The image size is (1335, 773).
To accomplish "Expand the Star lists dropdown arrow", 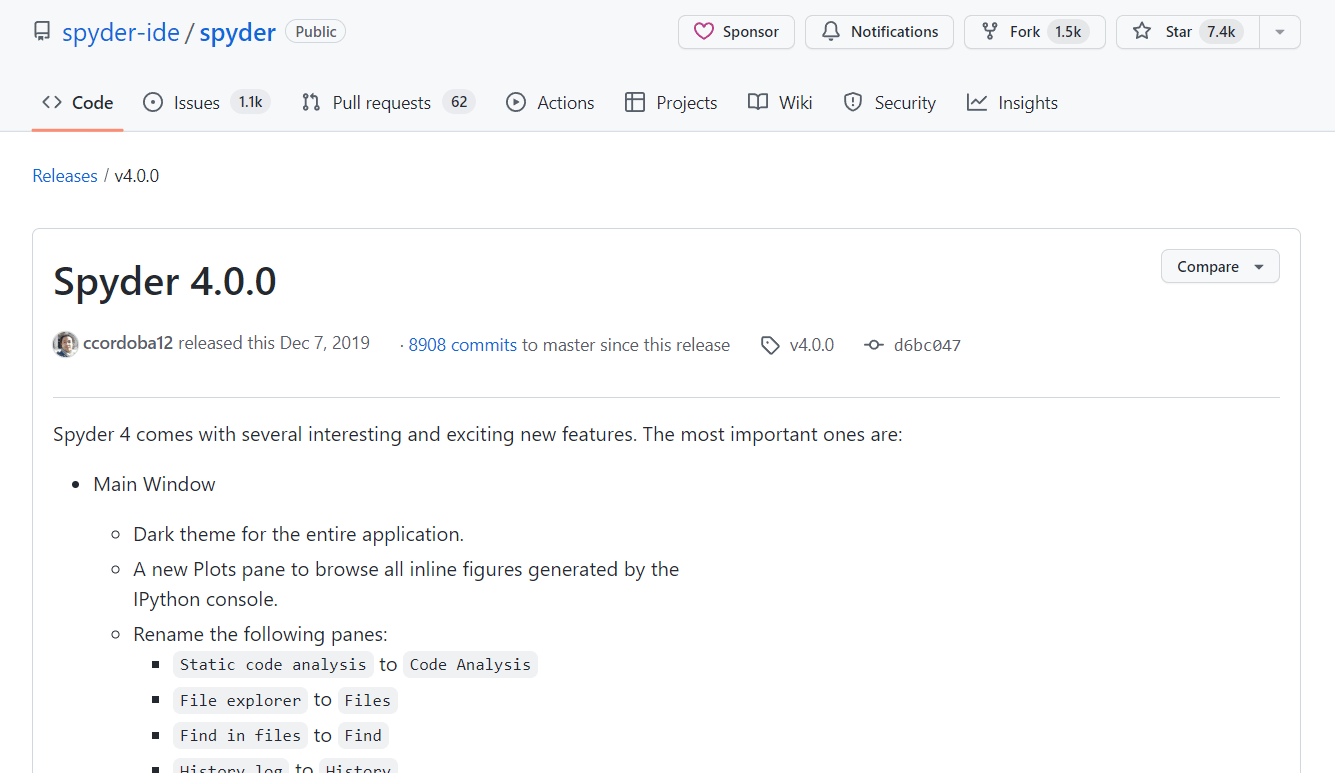I will [x=1280, y=32].
